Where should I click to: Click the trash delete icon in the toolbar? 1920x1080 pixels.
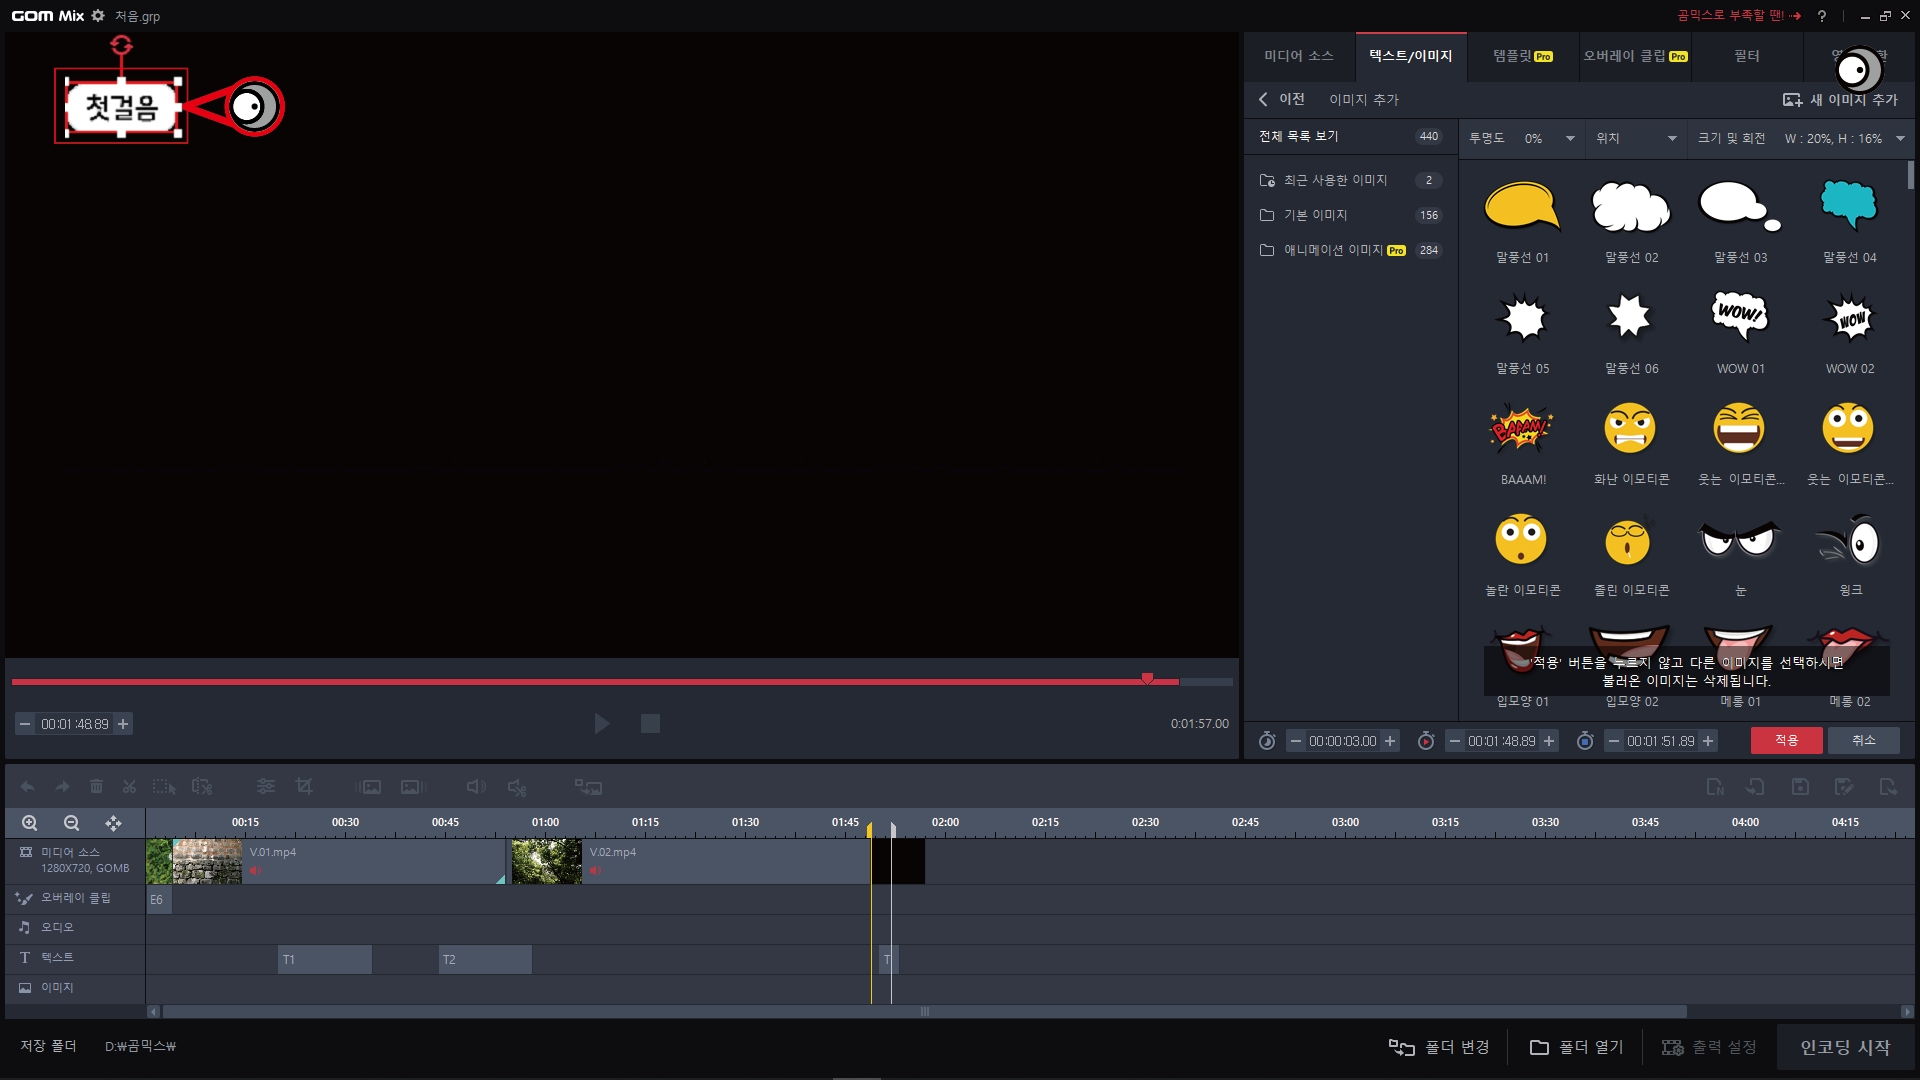point(96,787)
